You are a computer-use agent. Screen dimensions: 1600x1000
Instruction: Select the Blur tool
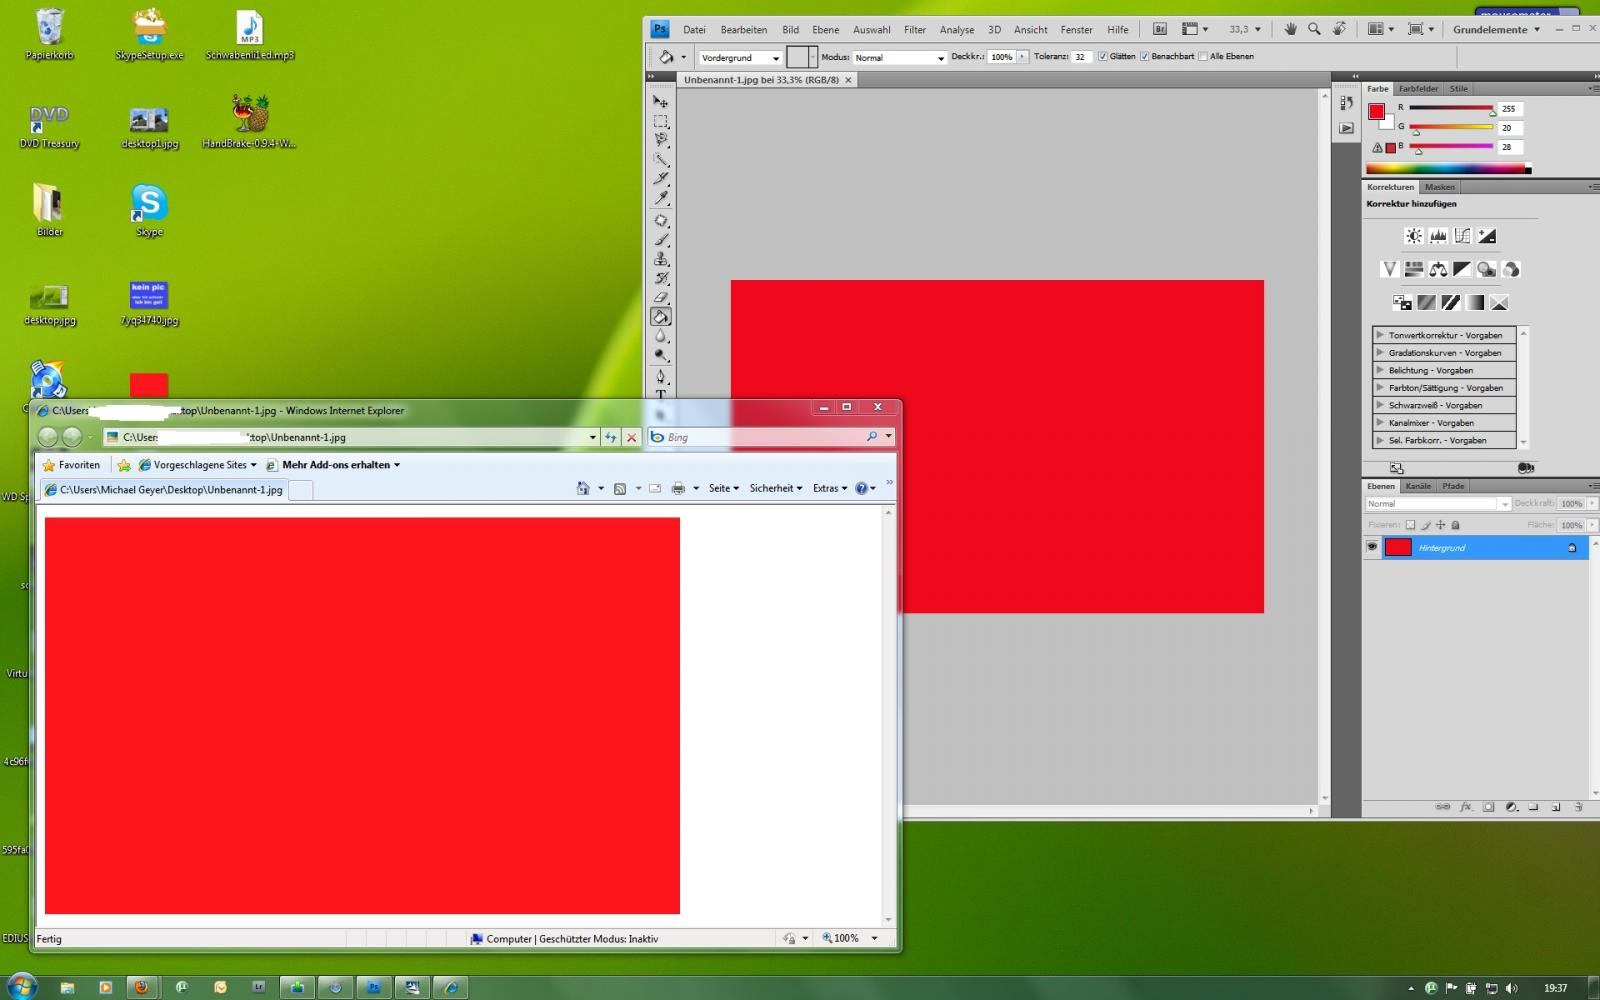(661, 336)
